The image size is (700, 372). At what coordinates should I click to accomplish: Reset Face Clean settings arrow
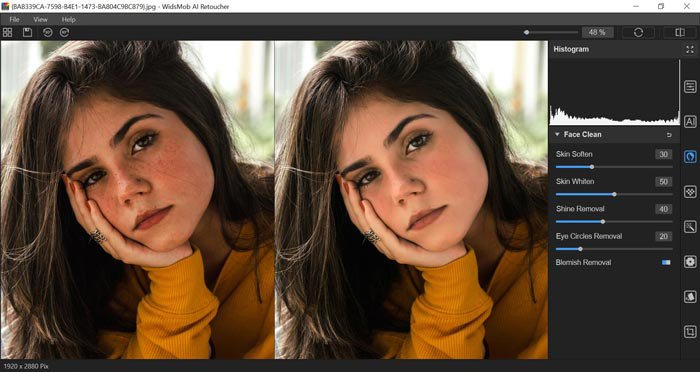click(x=669, y=134)
